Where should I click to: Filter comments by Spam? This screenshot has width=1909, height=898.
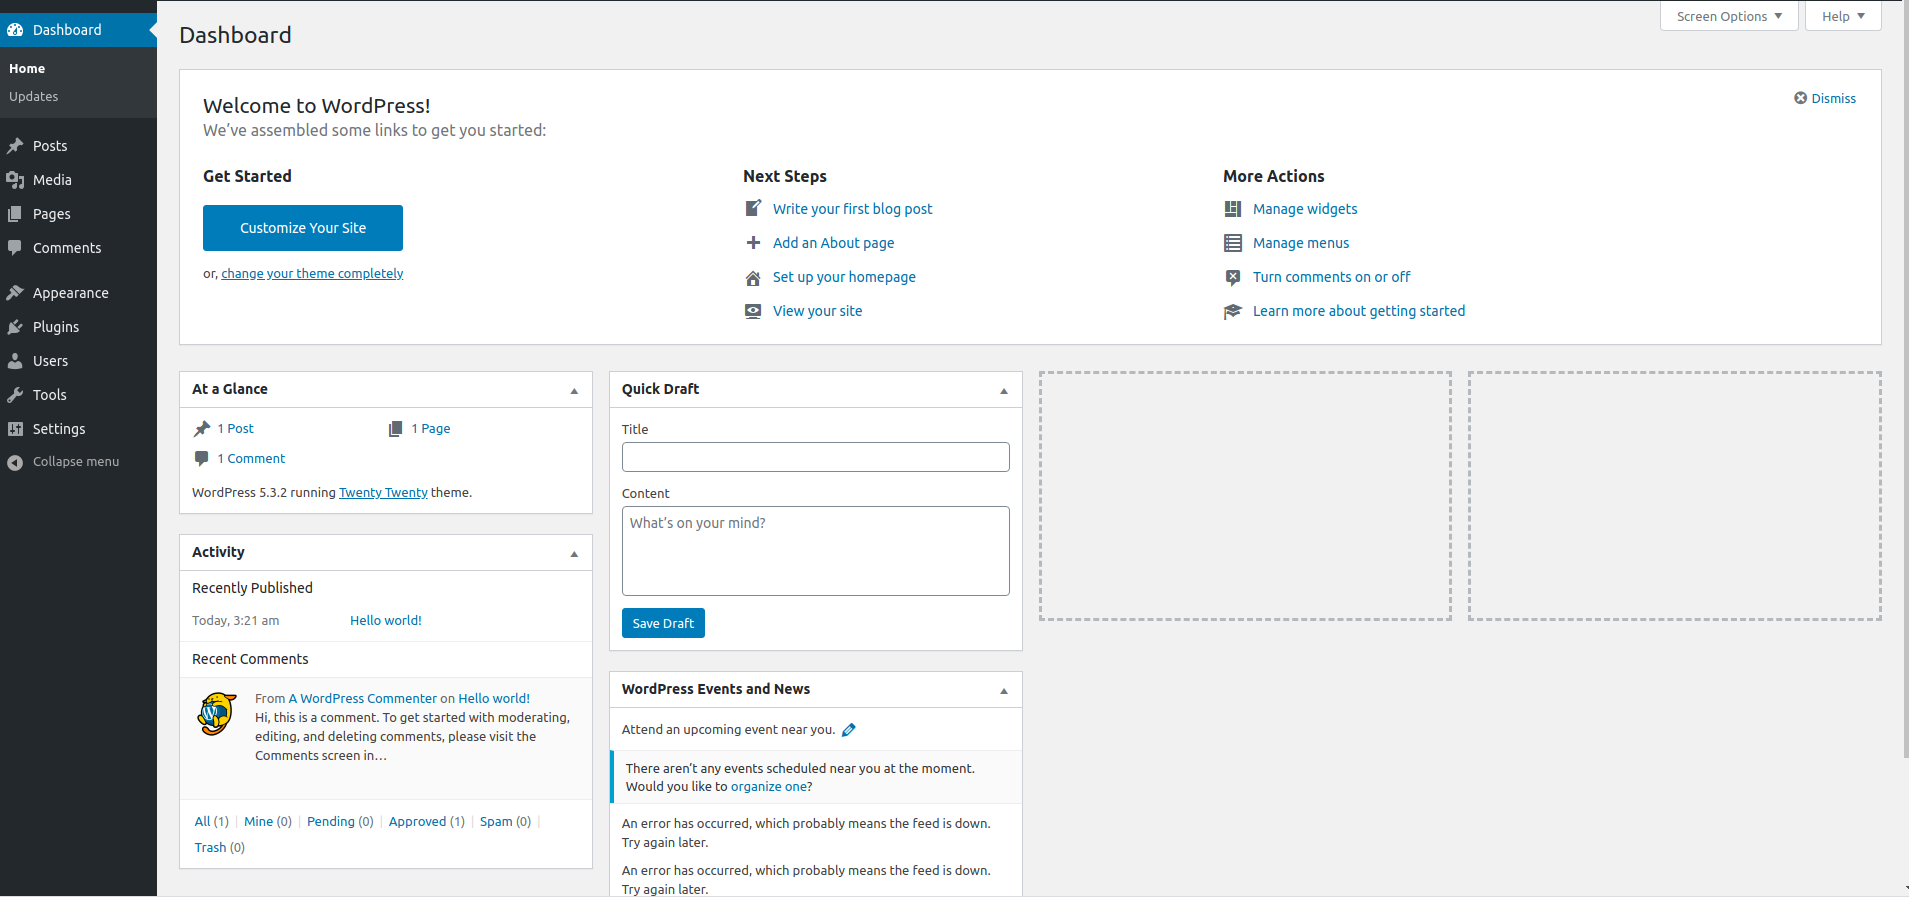(x=505, y=822)
